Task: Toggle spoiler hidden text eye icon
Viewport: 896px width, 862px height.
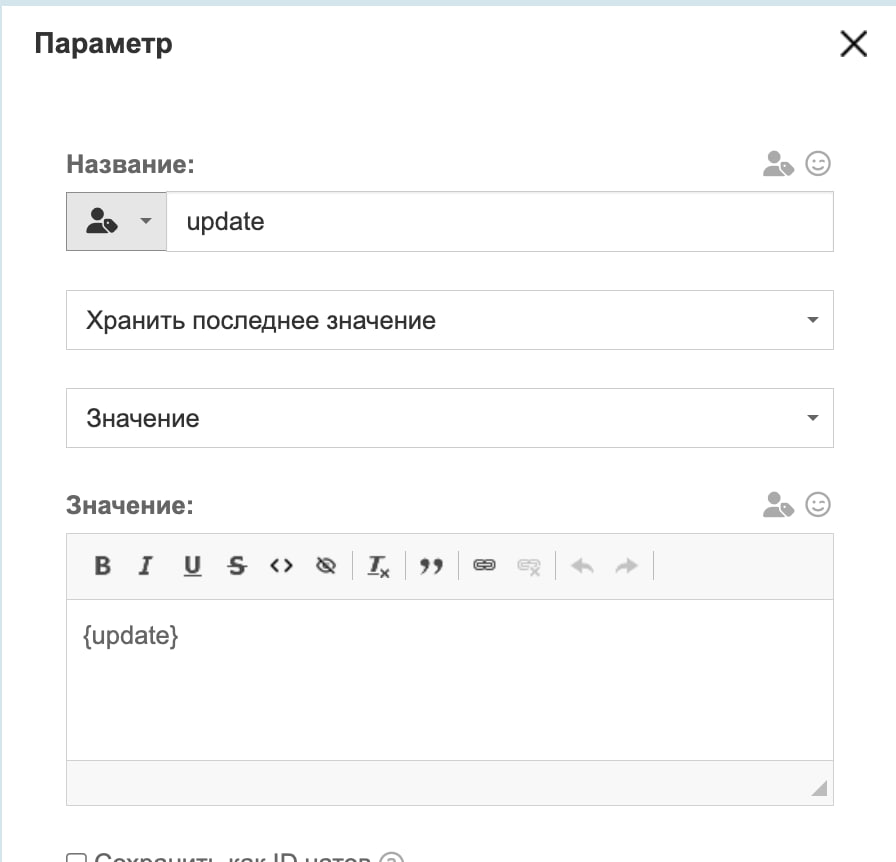Action: 325,566
